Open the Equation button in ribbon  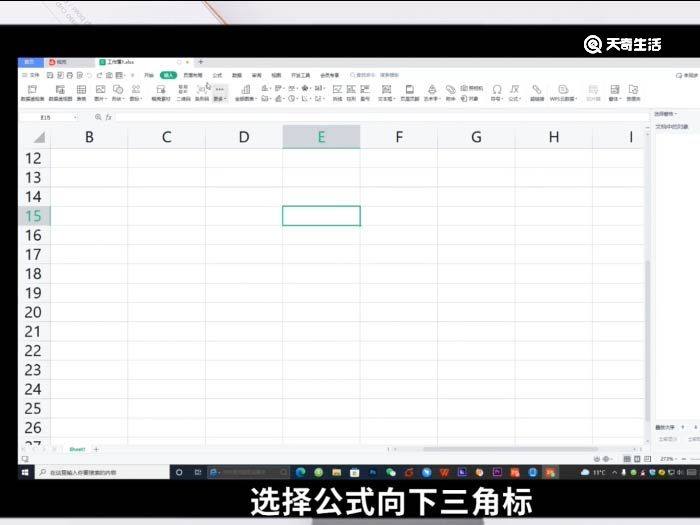515,92
